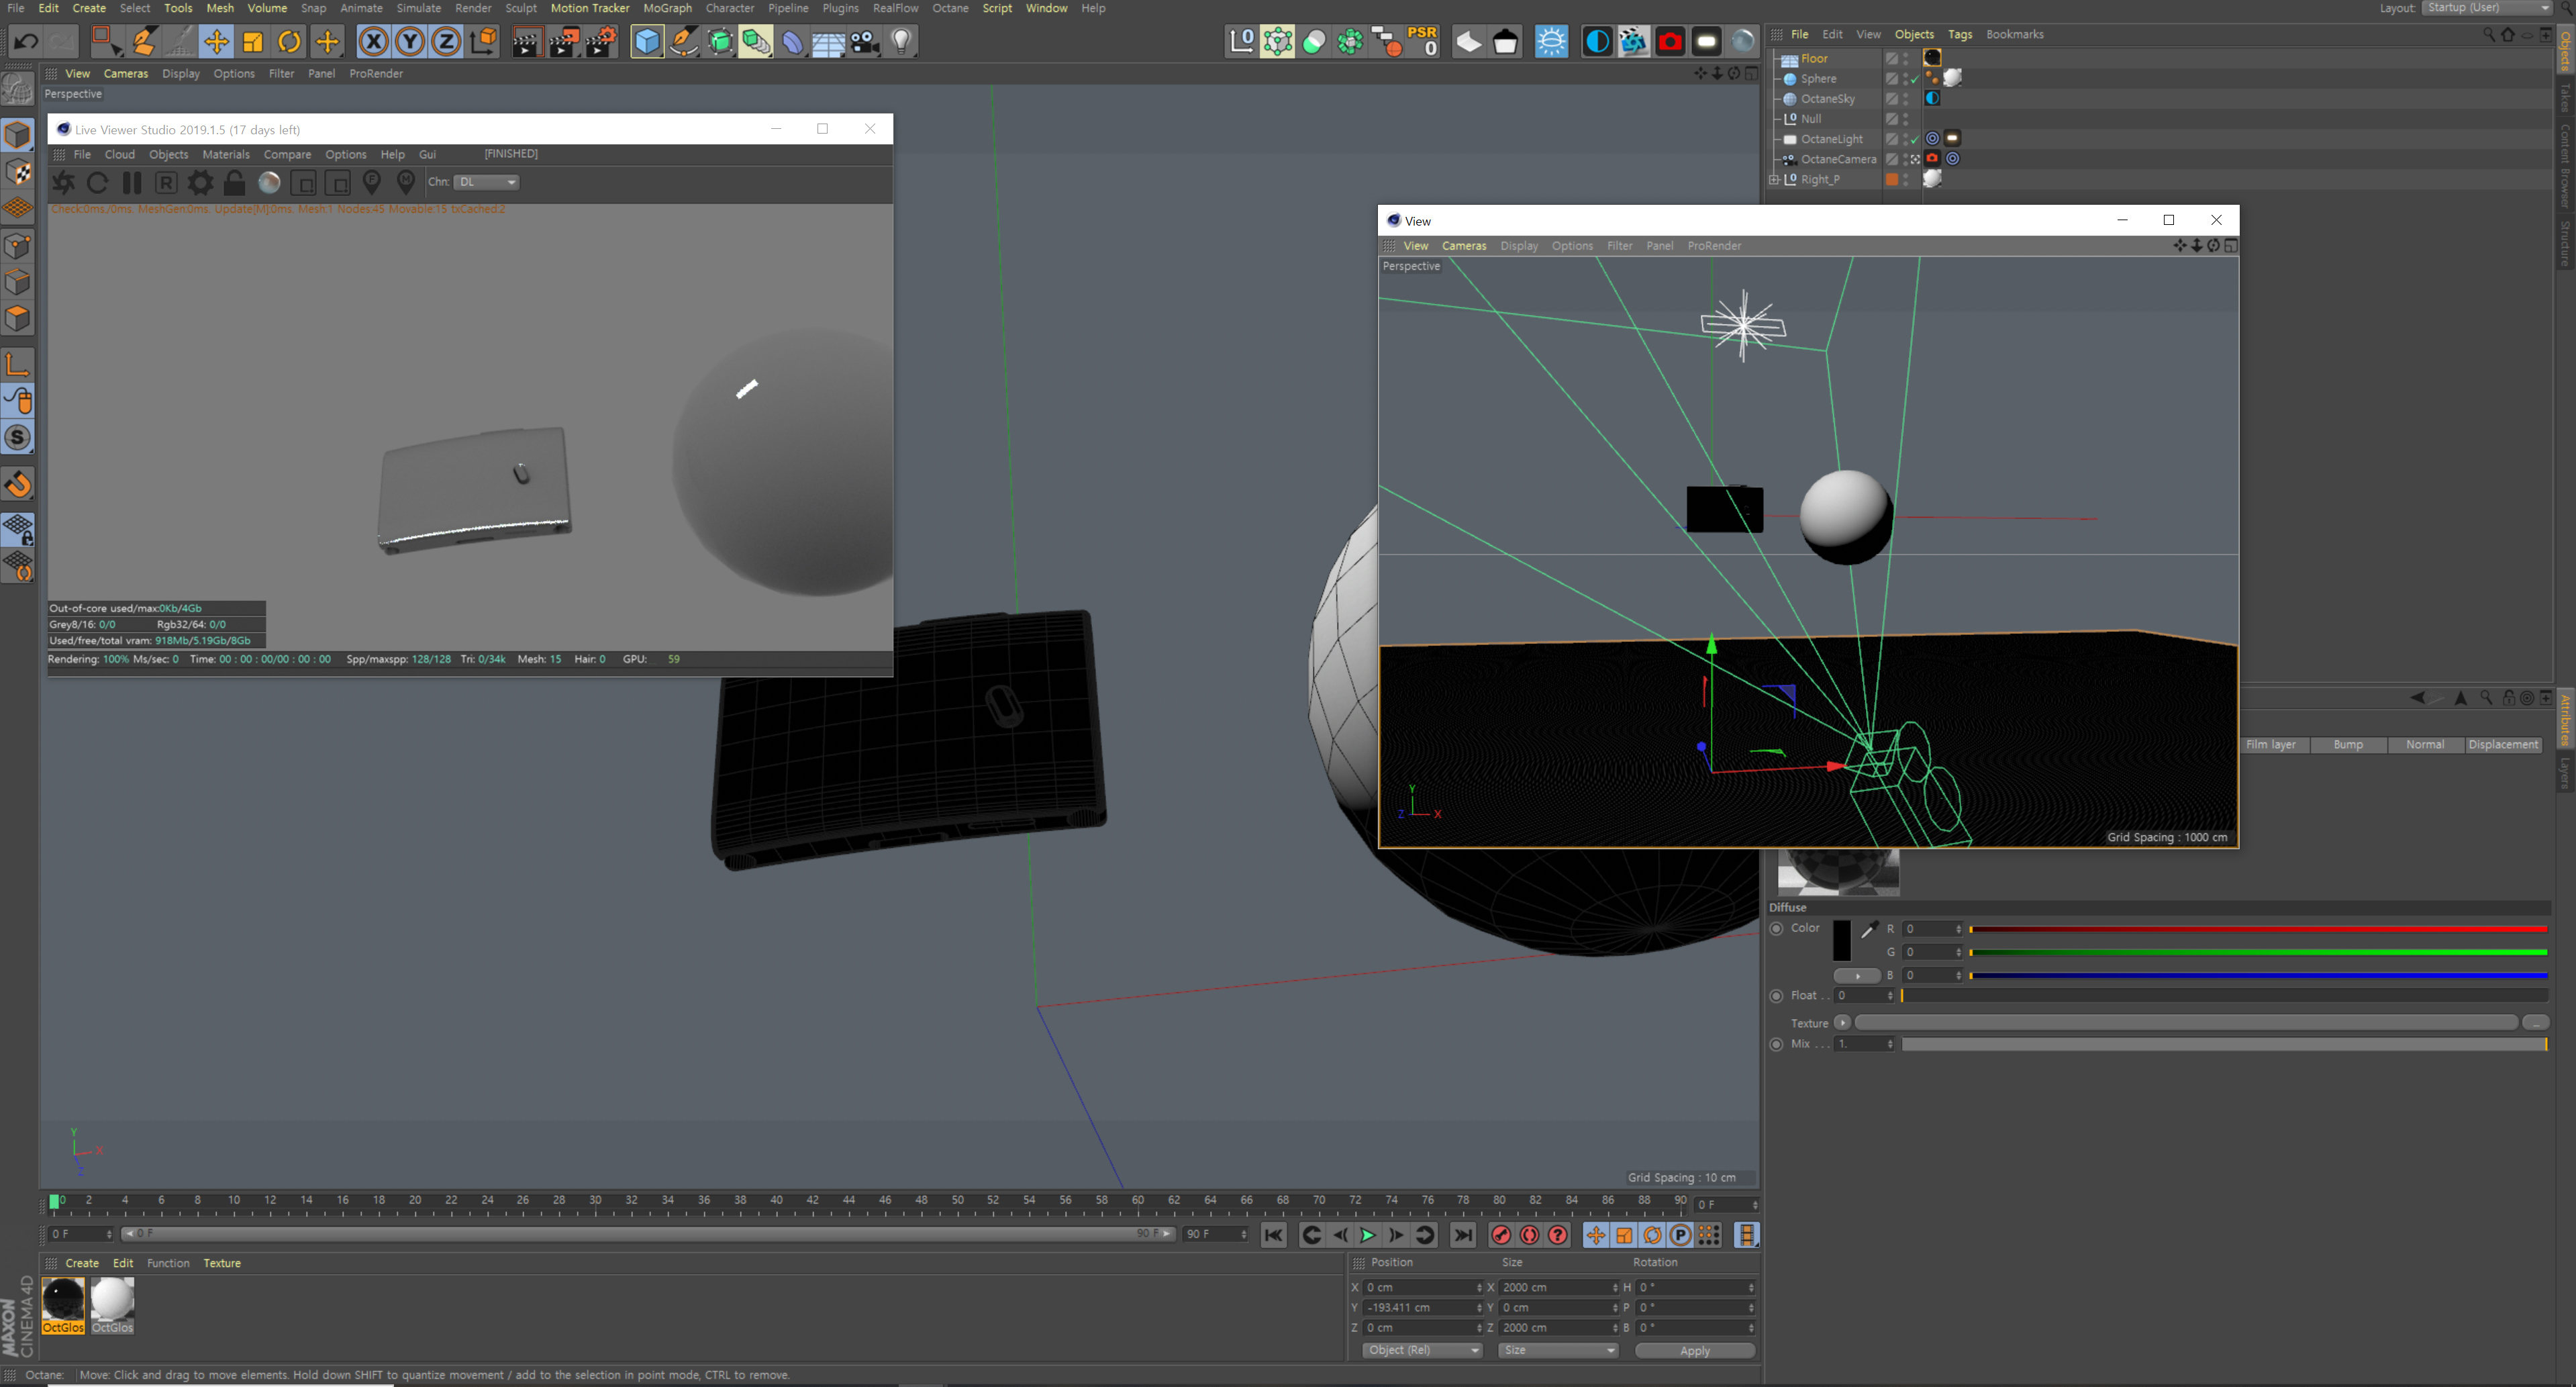Expand the OctaneSky object in outliner

1772,97
